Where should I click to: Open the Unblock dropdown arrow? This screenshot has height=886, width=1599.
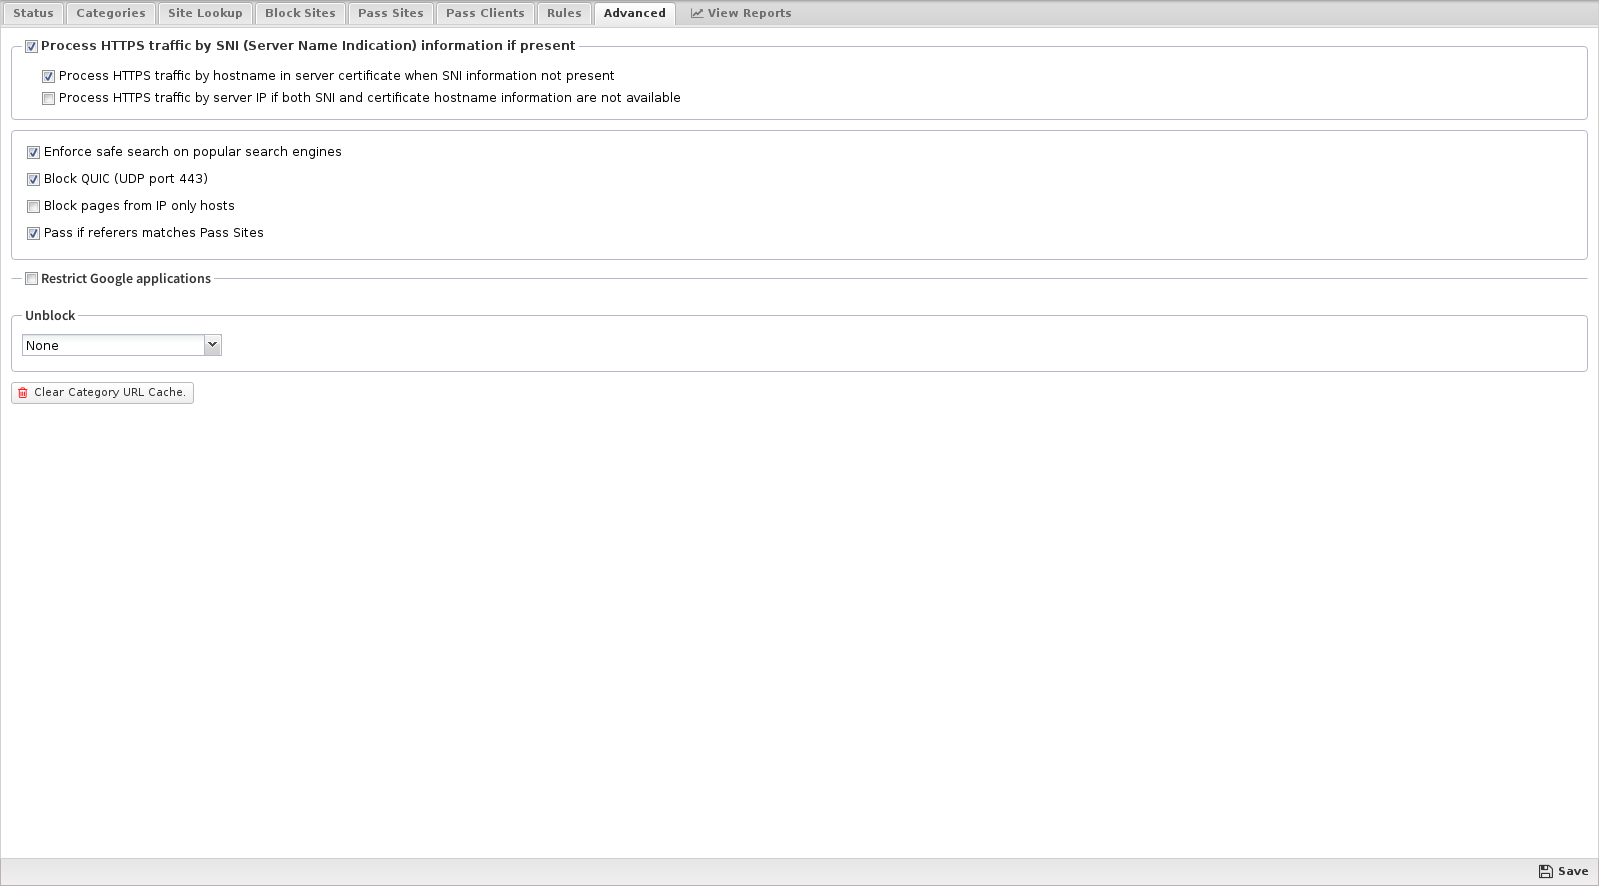[x=212, y=345]
